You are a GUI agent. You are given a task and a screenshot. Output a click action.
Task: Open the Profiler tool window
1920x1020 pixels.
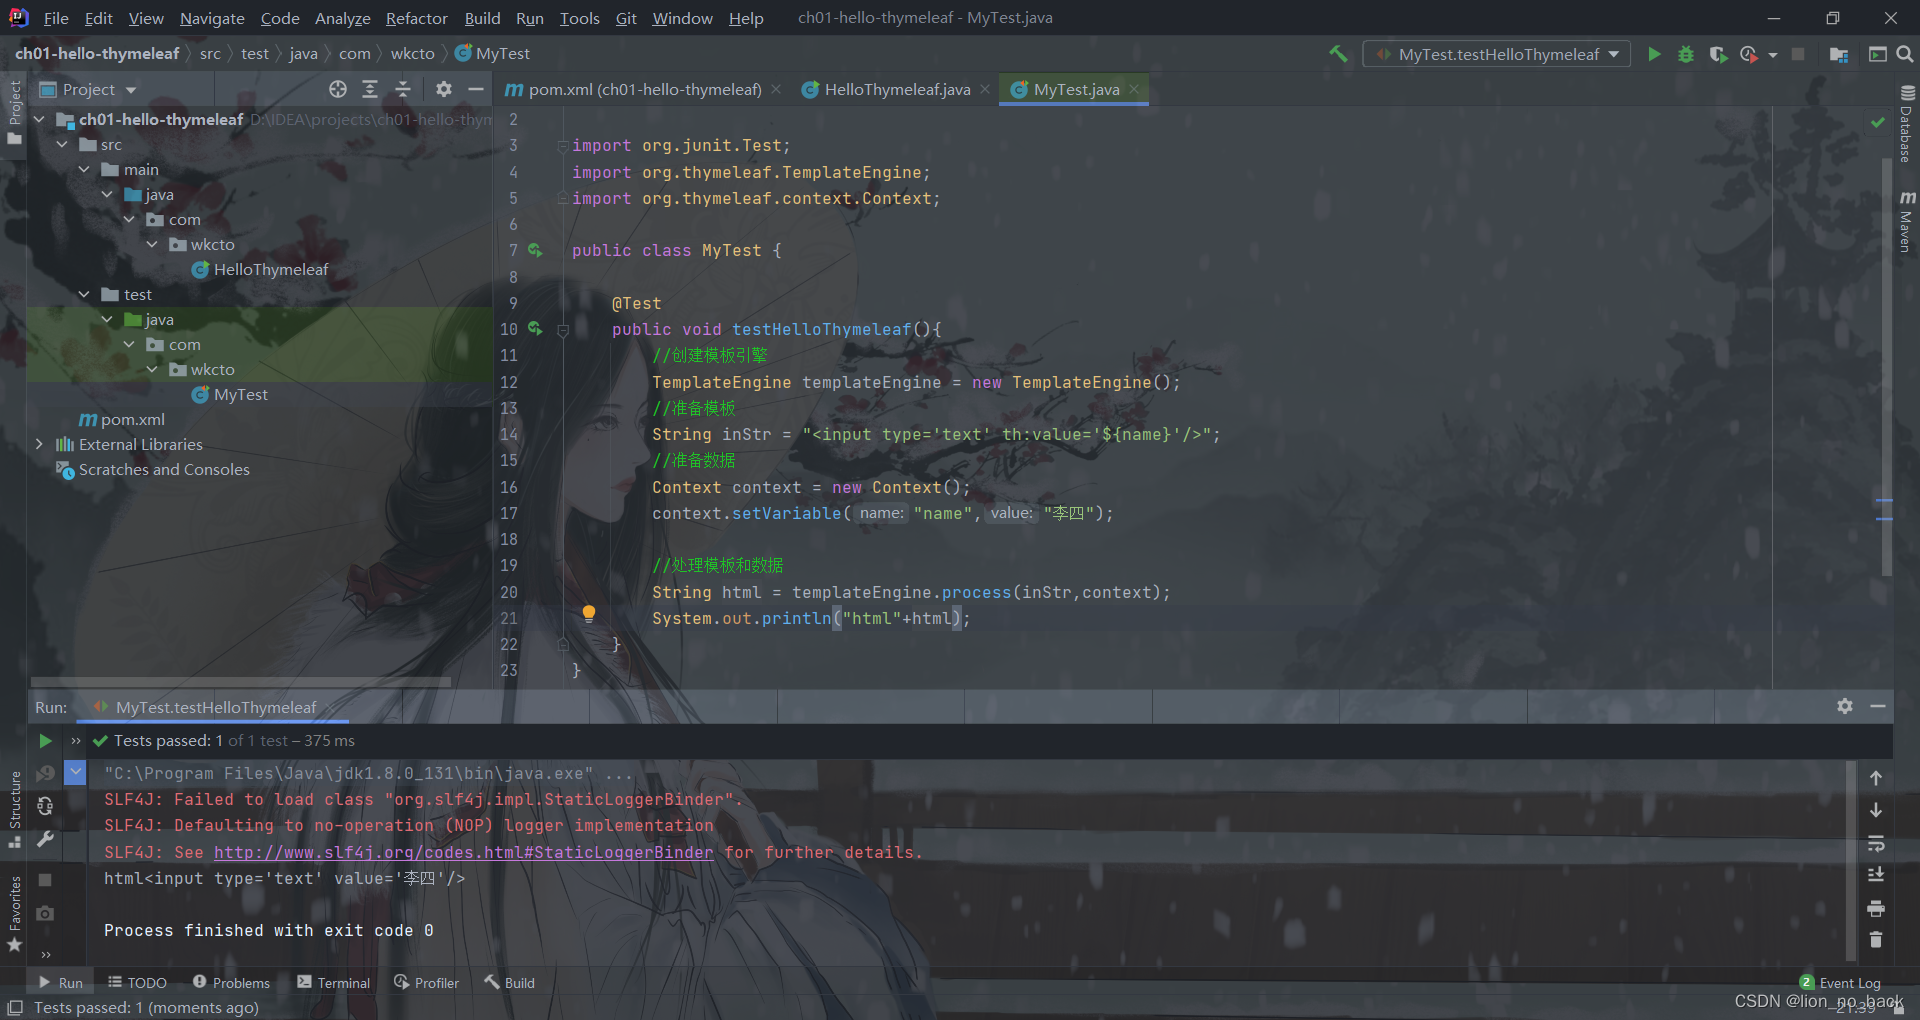(x=427, y=983)
